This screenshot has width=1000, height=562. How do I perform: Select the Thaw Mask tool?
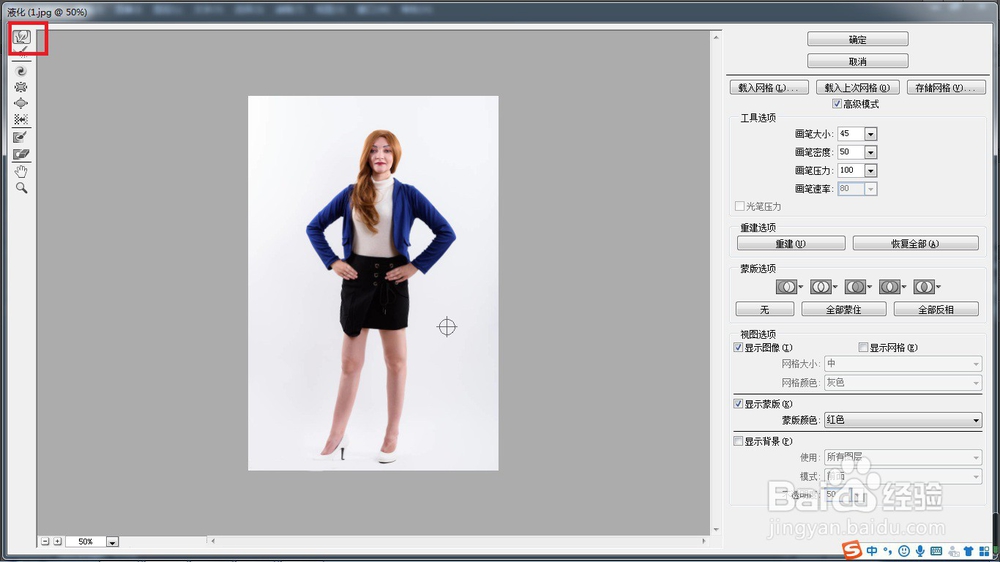[x=21, y=154]
